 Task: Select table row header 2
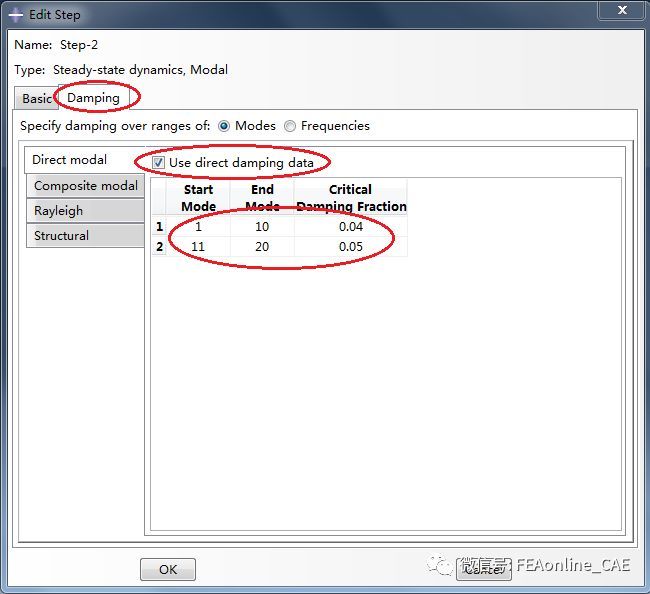(158, 246)
